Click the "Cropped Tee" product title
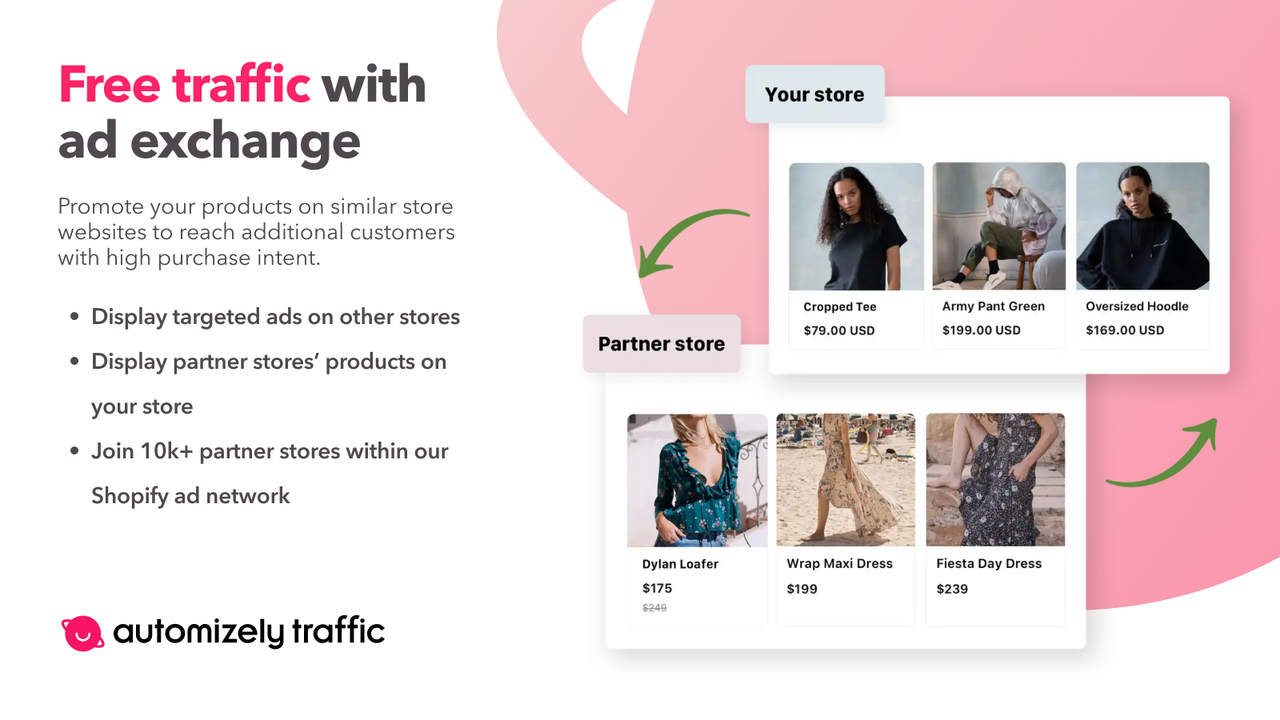This screenshot has height=720, width=1280. point(840,307)
